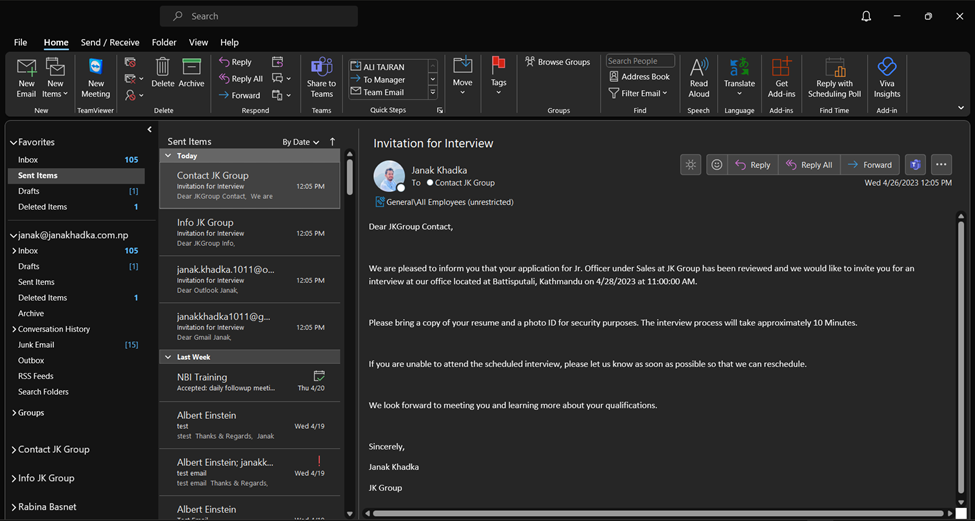Switch reading pane background with sun icon

[690, 165]
